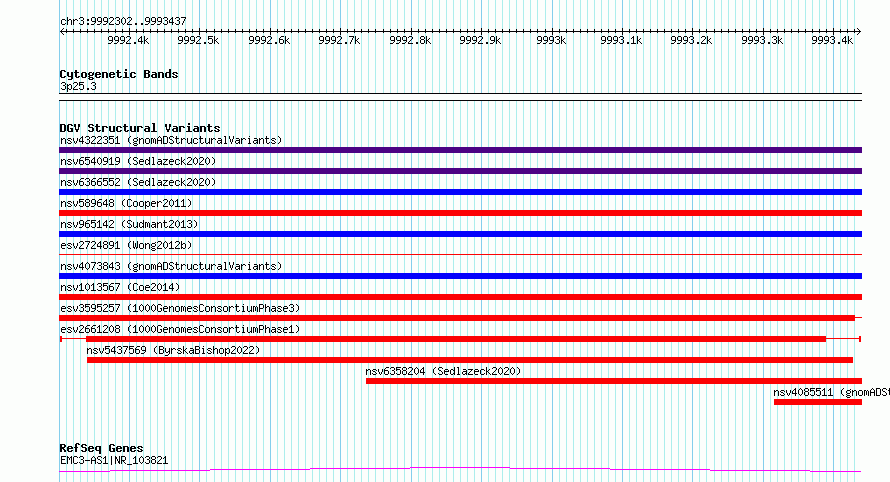
Task: Click the 9993.4k ruler tick label
Action: click(x=832, y=40)
